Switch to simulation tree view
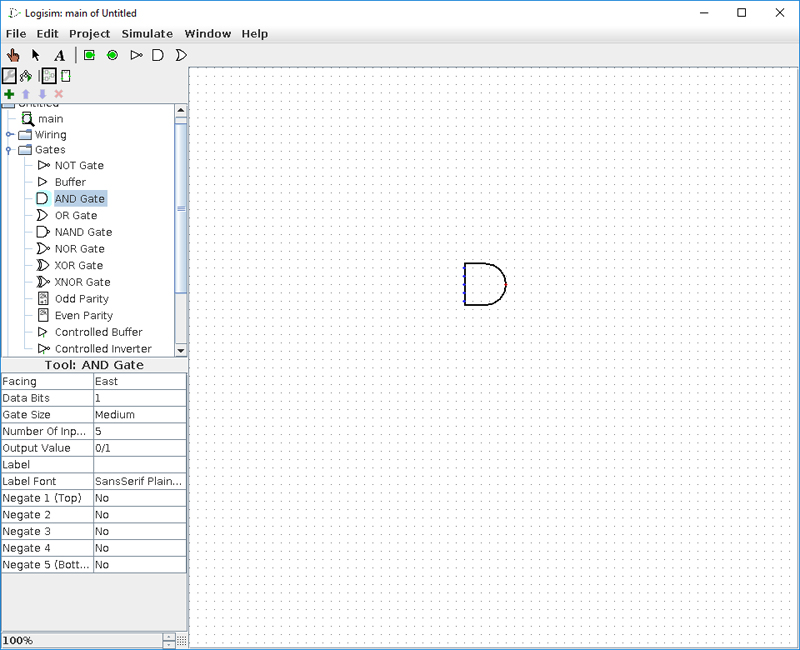This screenshot has width=800, height=650. pyautogui.click(x=25, y=75)
